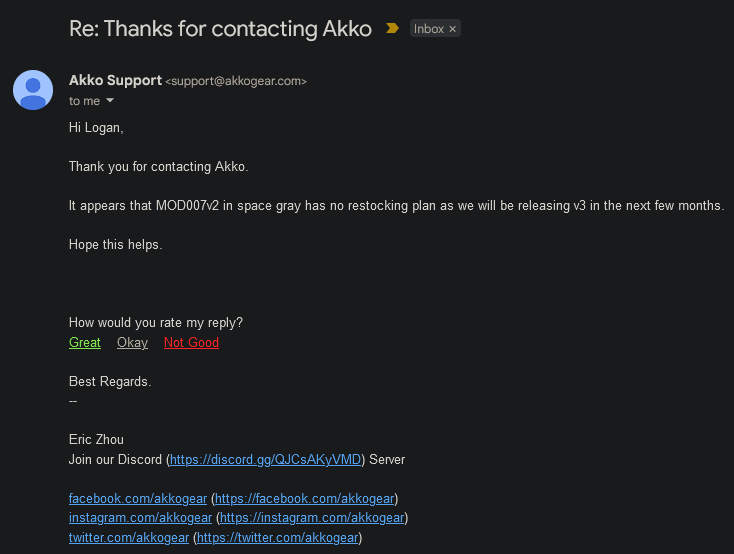This screenshot has height=554, width=734.
Task: Click the Akko Support sender name
Action: click(x=115, y=80)
